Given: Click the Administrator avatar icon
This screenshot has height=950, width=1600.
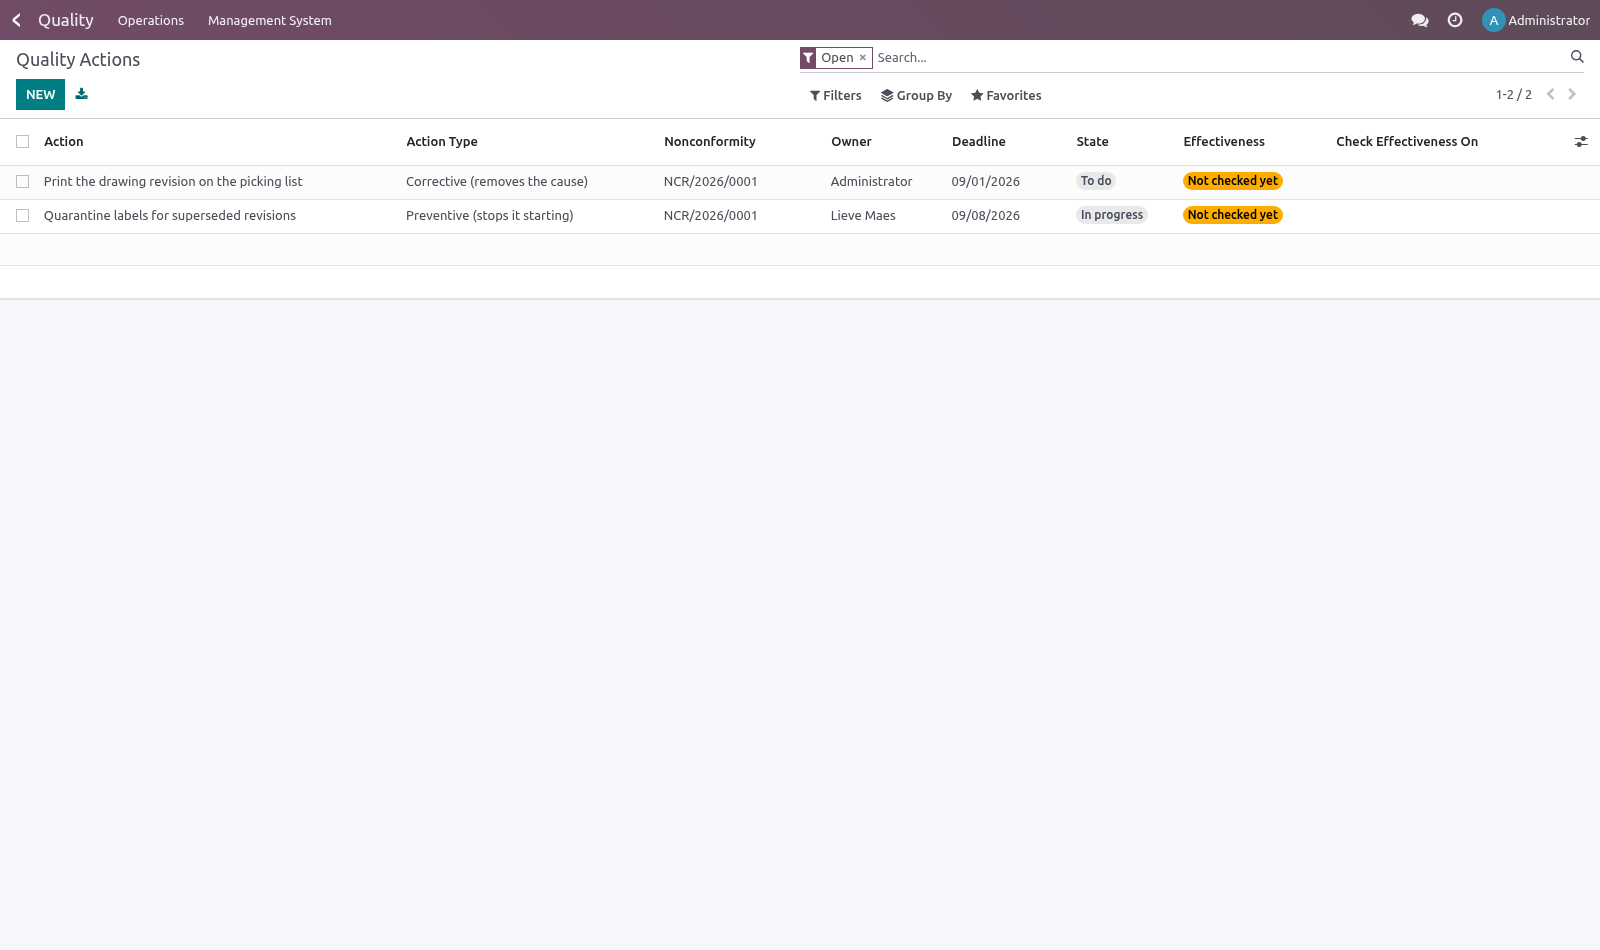Looking at the screenshot, I should tap(1493, 20).
